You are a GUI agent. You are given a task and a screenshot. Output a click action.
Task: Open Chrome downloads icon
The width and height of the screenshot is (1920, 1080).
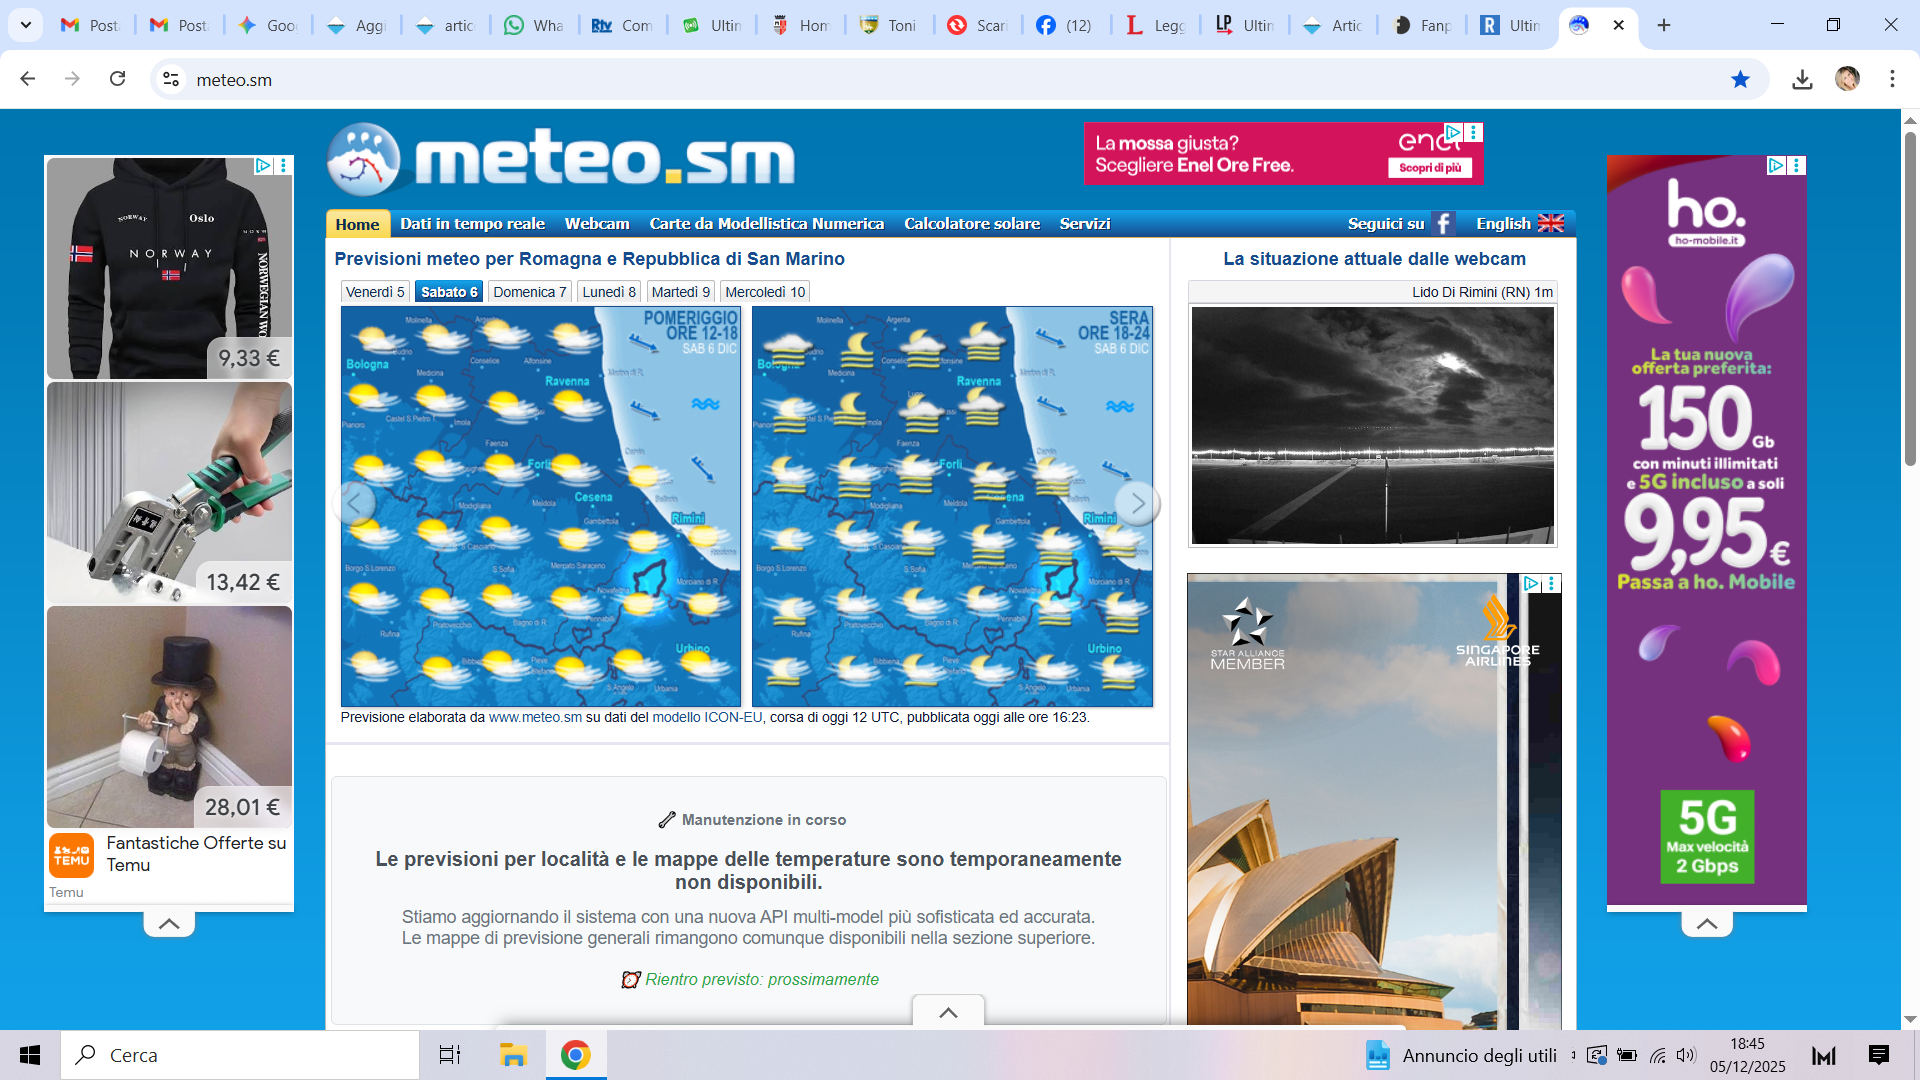pos(1802,80)
